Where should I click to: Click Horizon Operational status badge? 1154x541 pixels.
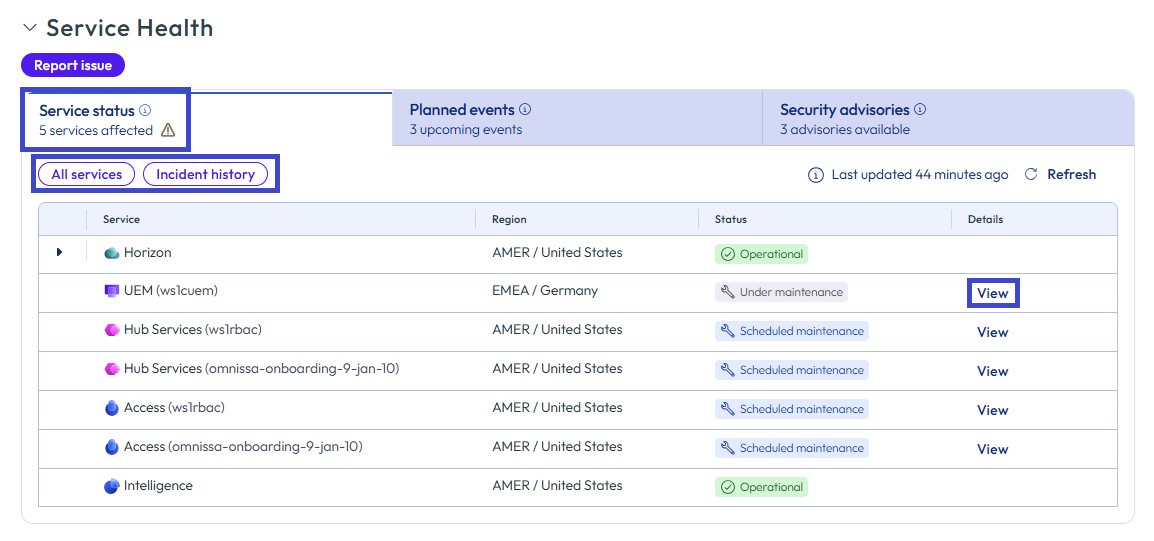(x=761, y=254)
